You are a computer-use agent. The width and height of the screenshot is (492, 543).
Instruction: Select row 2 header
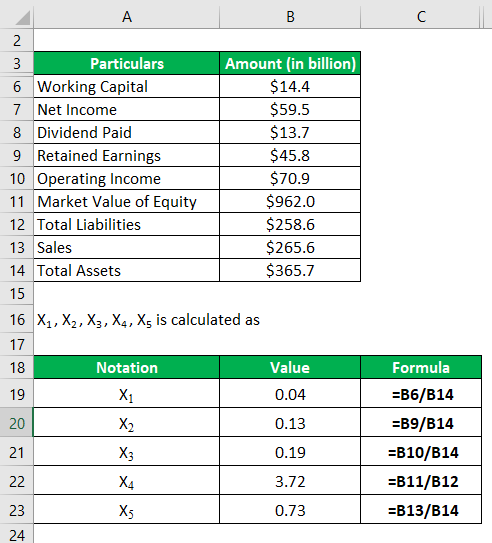point(17,41)
